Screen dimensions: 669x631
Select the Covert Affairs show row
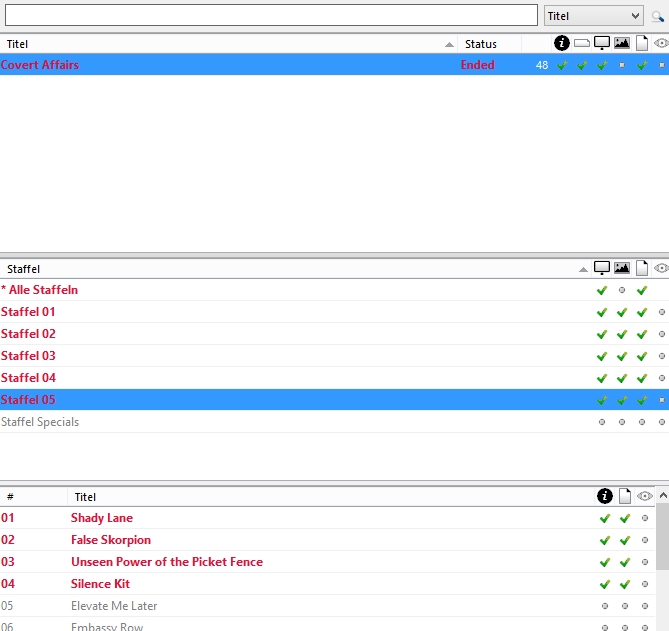click(x=334, y=65)
